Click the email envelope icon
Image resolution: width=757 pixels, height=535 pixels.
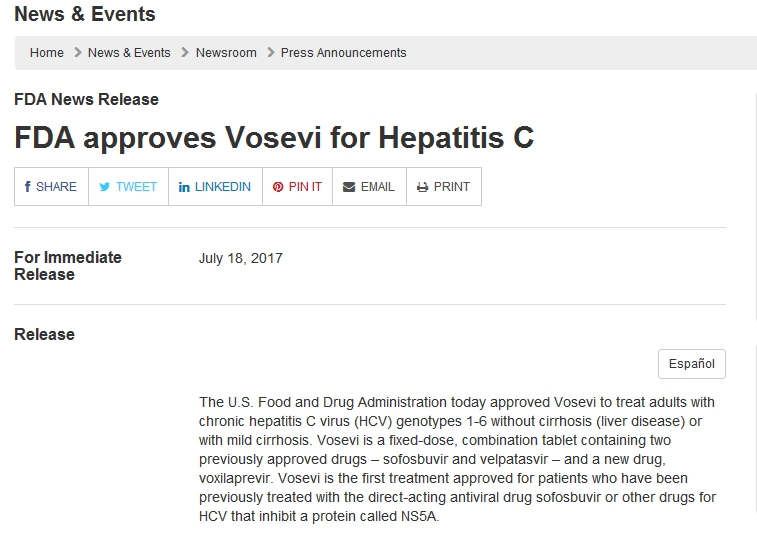[349, 187]
